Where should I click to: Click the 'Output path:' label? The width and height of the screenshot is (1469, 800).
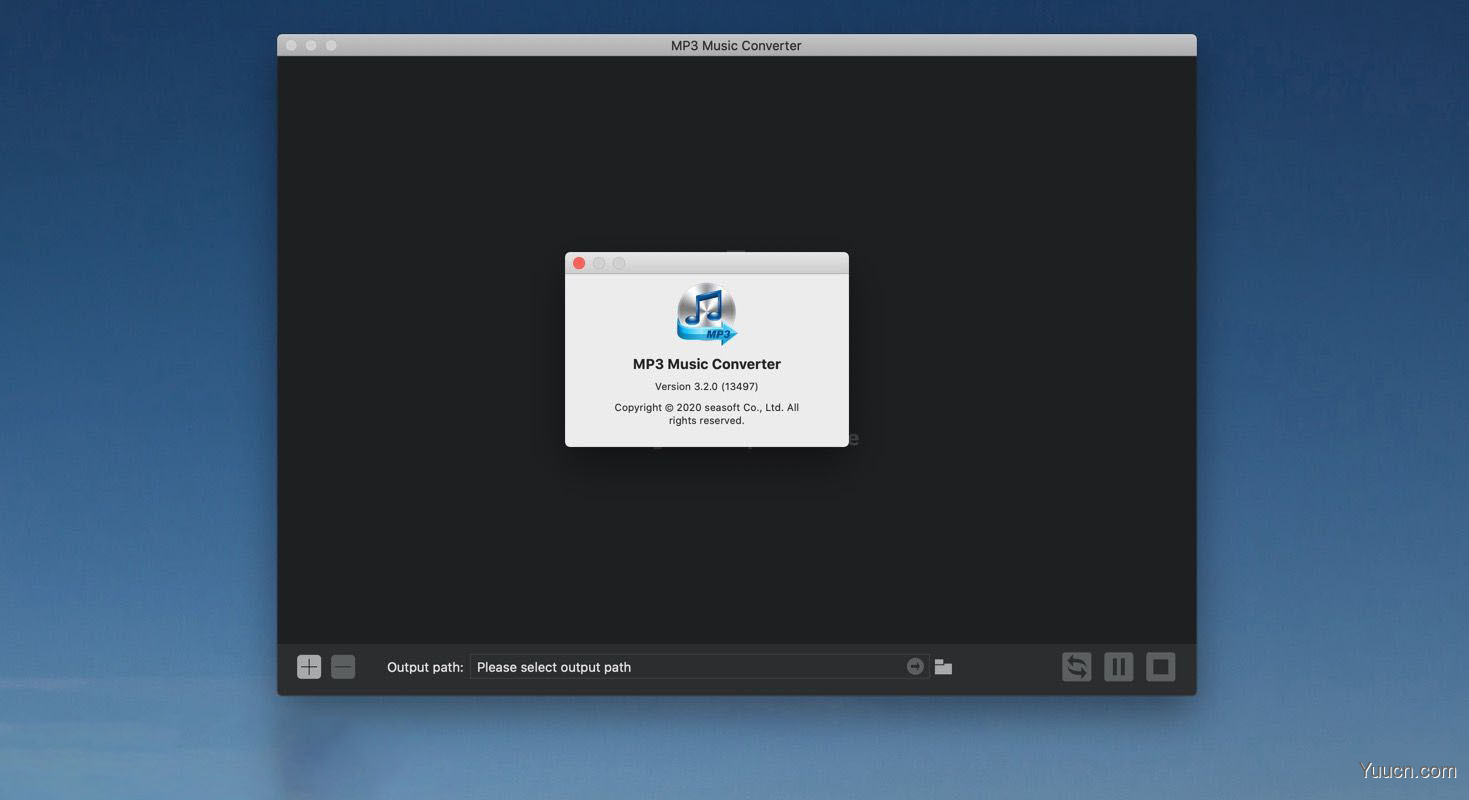click(425, 667)
